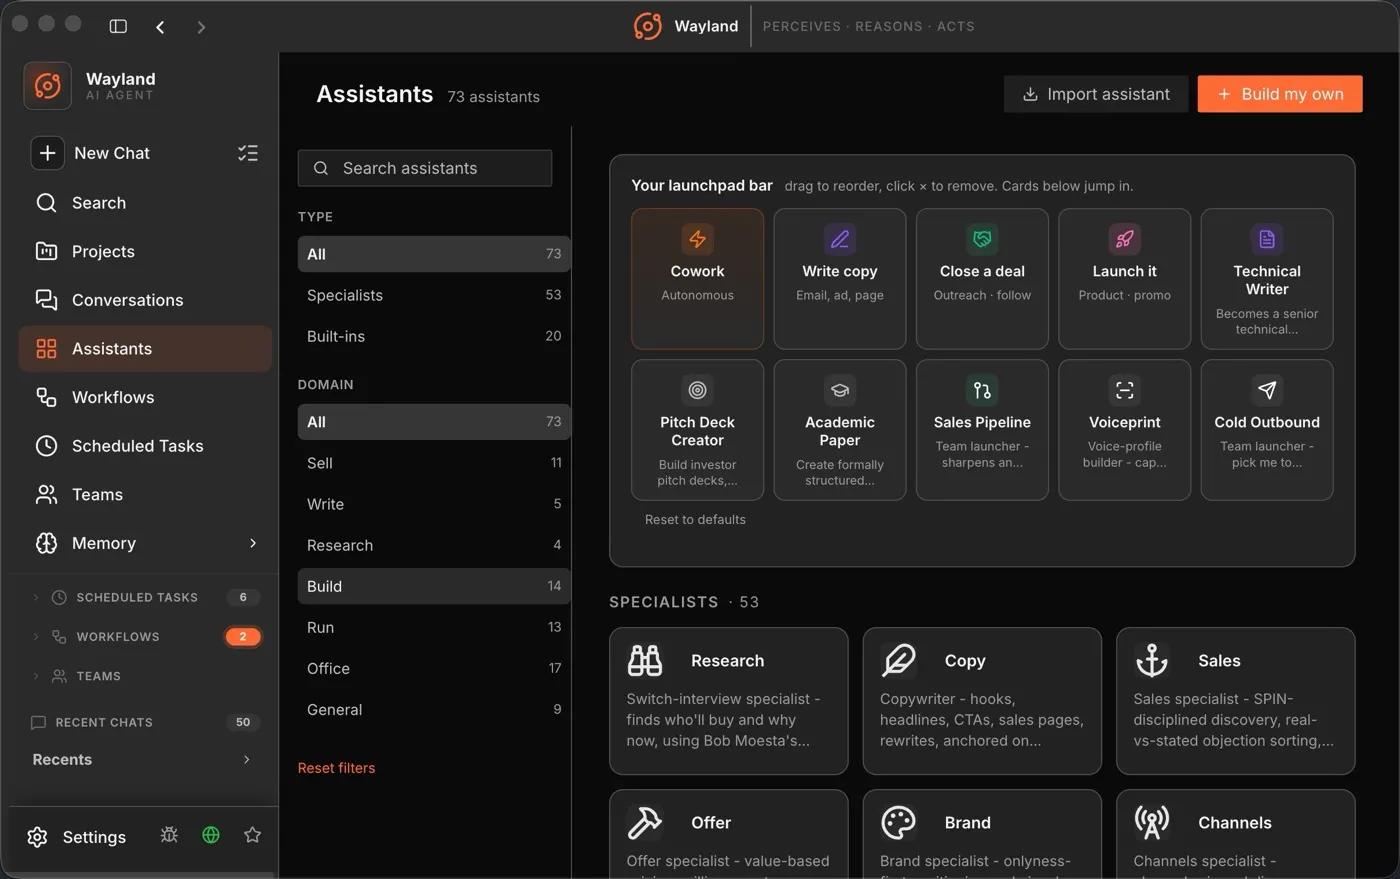
Task: Click the Settings gear icon
Action: (37, 837)
